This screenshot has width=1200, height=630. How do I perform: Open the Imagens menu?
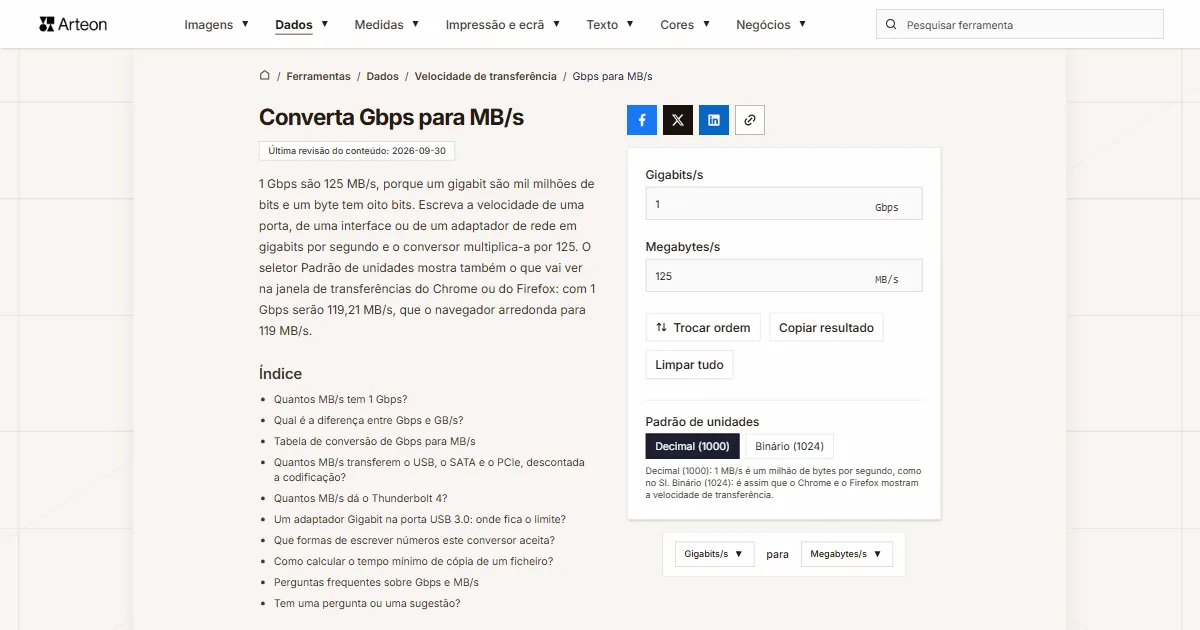coord(216,25)
